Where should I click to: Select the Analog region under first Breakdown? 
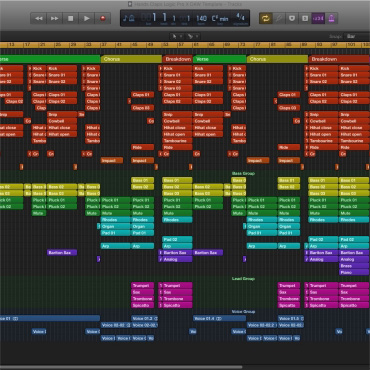[x=177, y=259]
